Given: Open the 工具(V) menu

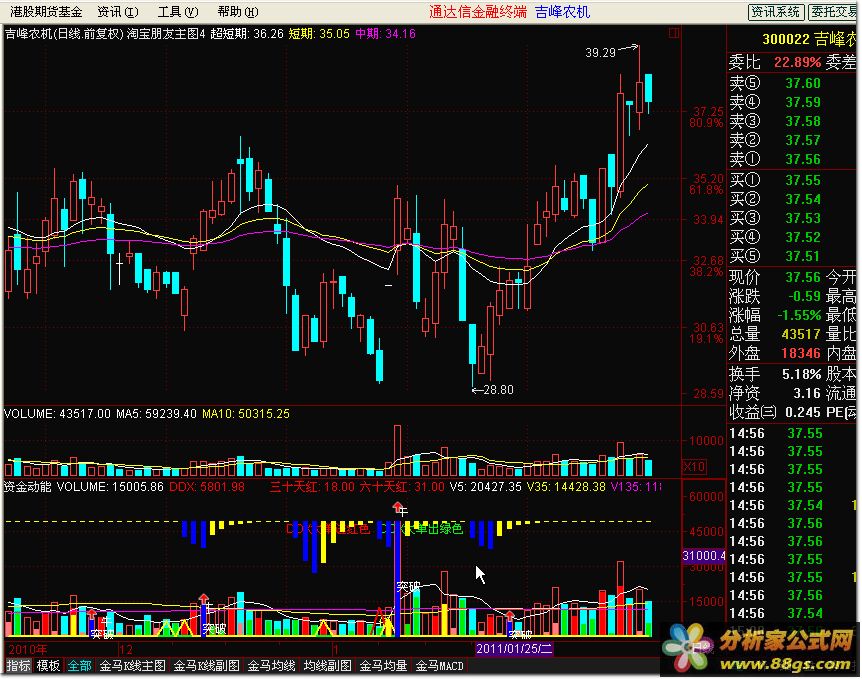Looking at the screenshot, I should pos(178,12).
